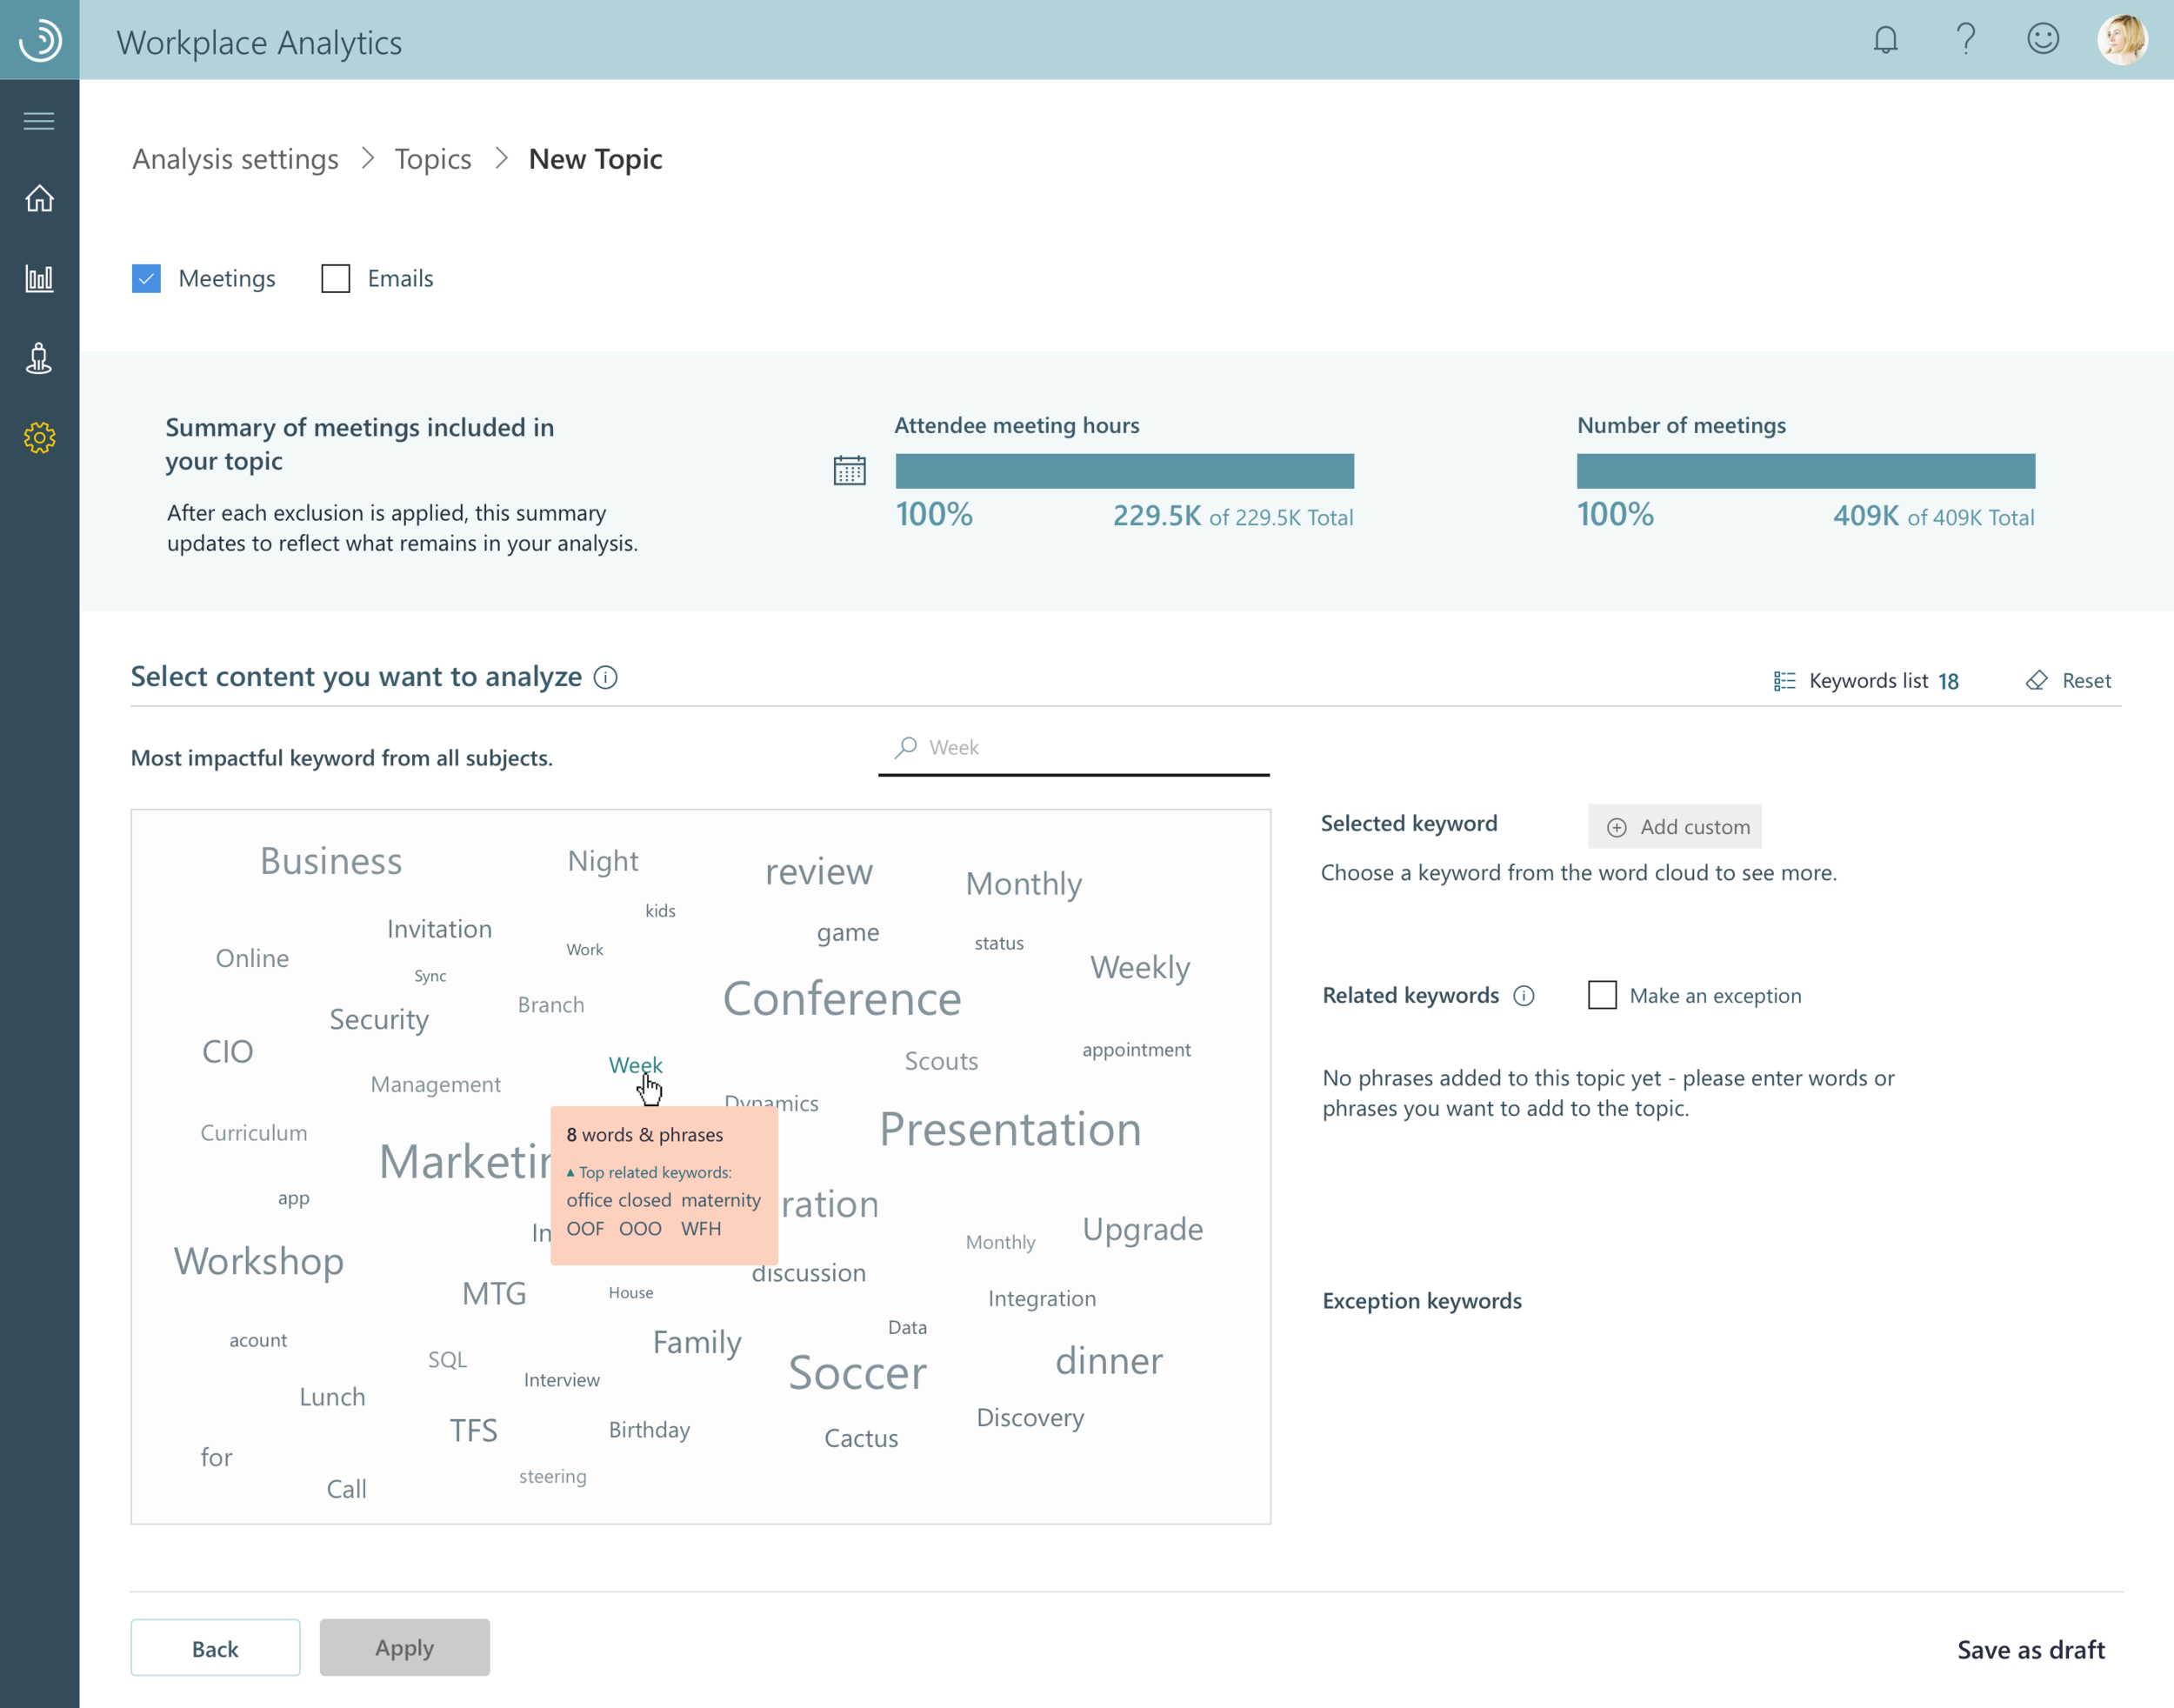Navigate to Analysis settings breadcrumb

pos(235,159)
